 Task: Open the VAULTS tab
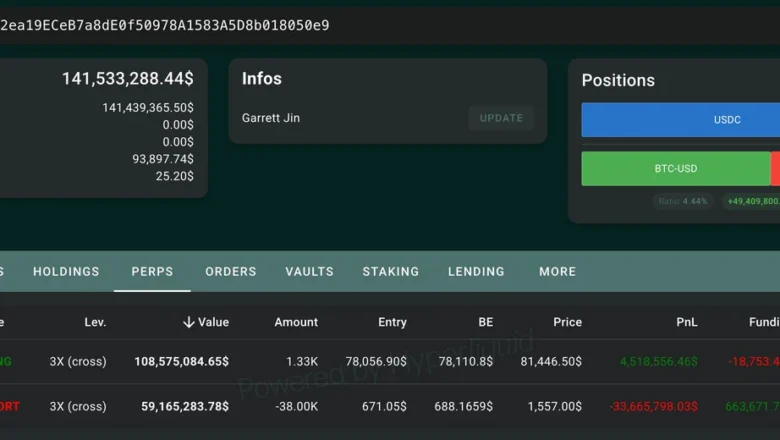click(309, 271)
